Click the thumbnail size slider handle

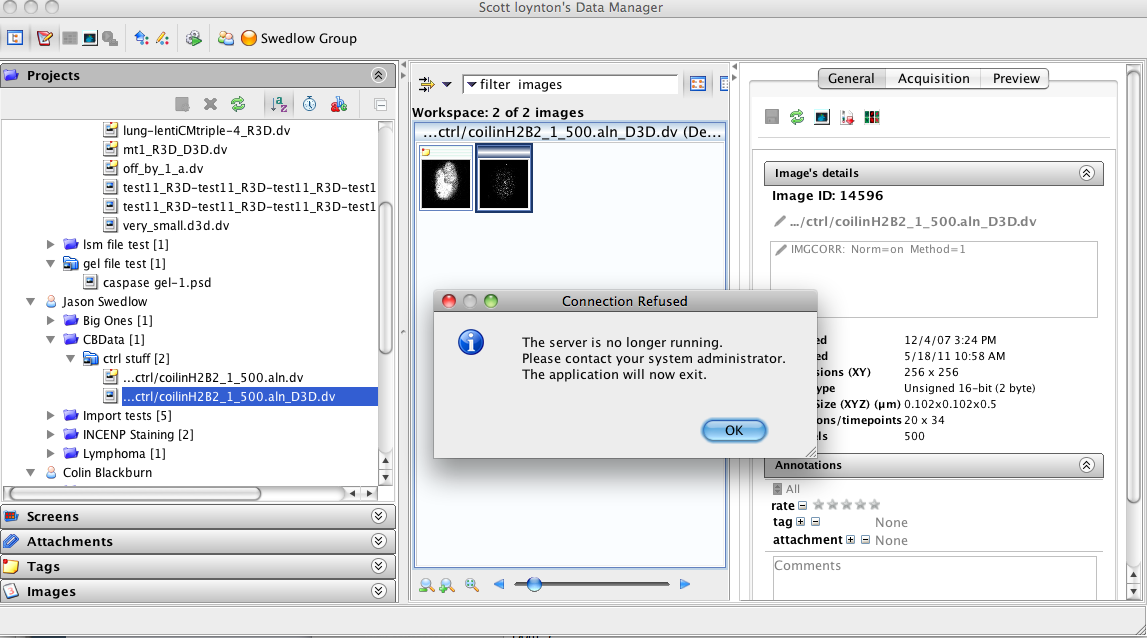(x=534, y=584)
